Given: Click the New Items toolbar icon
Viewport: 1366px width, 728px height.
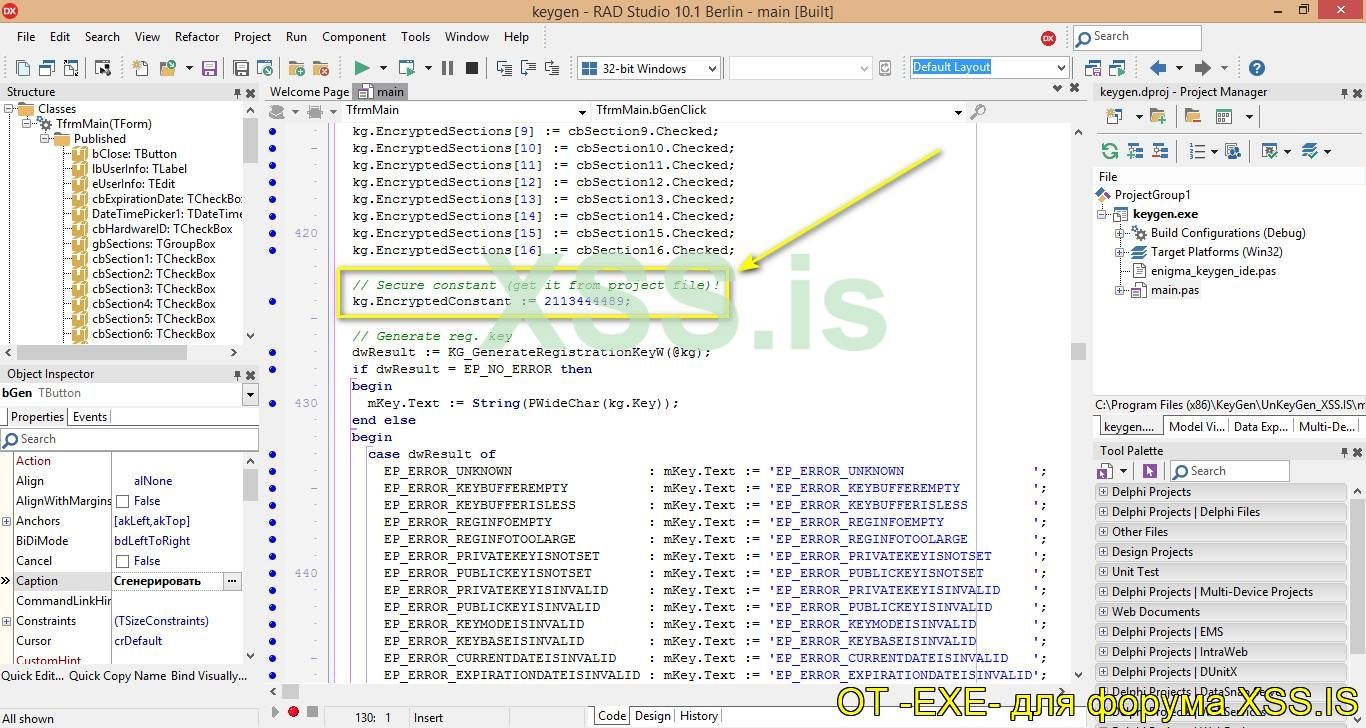Looking at the screenshot, I should (141, 68).
